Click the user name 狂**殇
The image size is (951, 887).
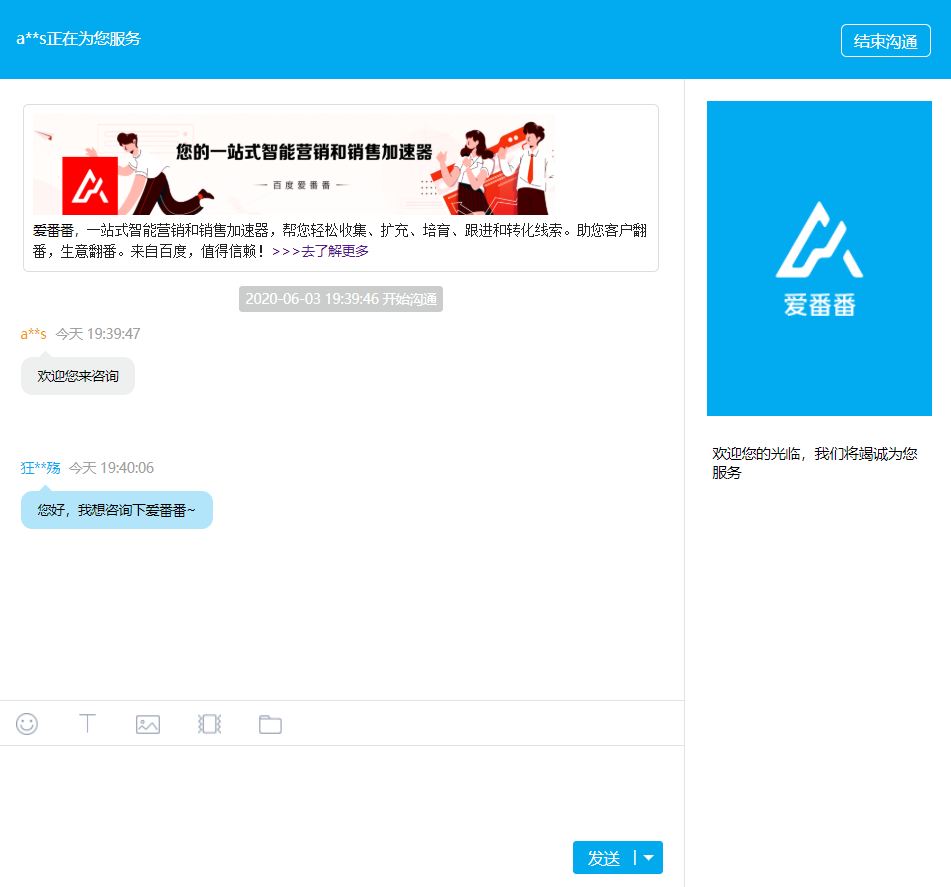tap(41, 468)
